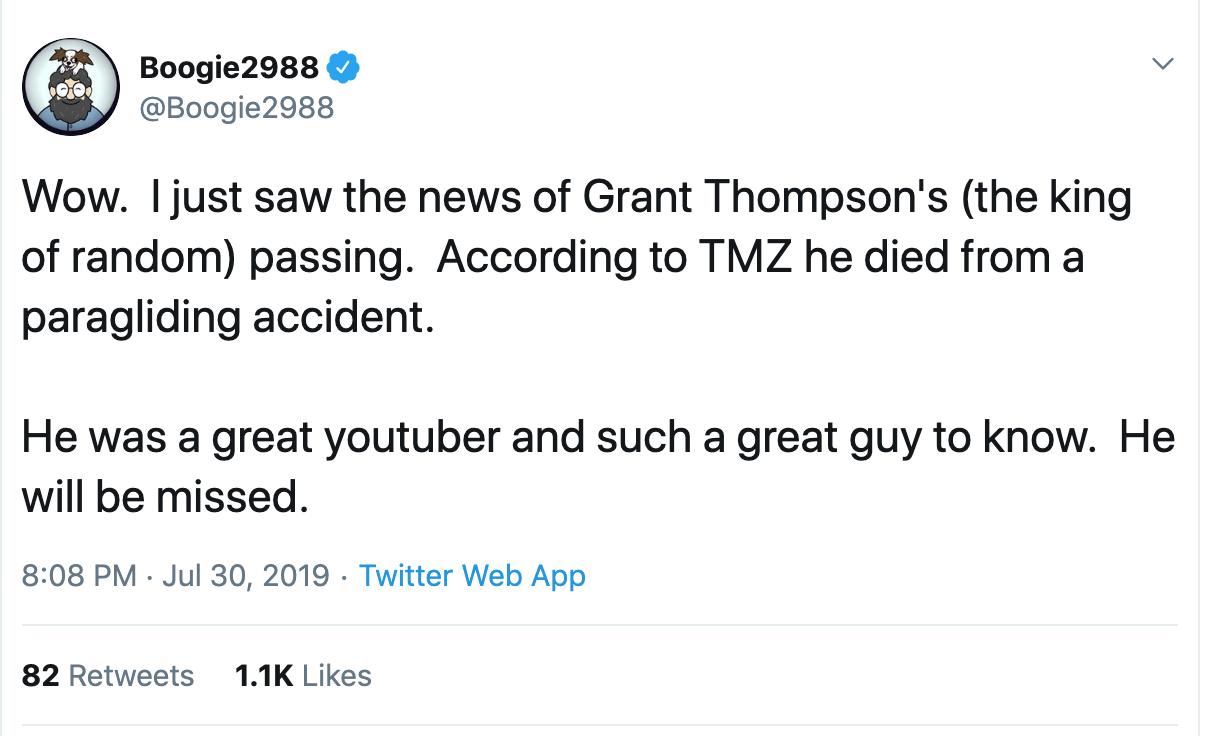1210x736 pixels.
Task: Click the blue verified badge icon
Action: (344, 66)
